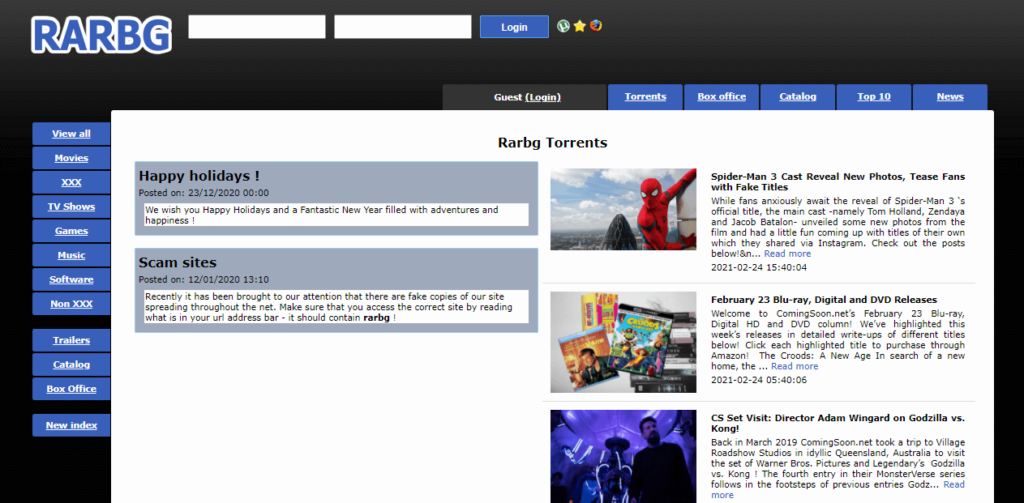Click timestamp 2021-02-24 05:40:06
The width and height of the screenshot is (1024, 503).
[x=759, y=380]
